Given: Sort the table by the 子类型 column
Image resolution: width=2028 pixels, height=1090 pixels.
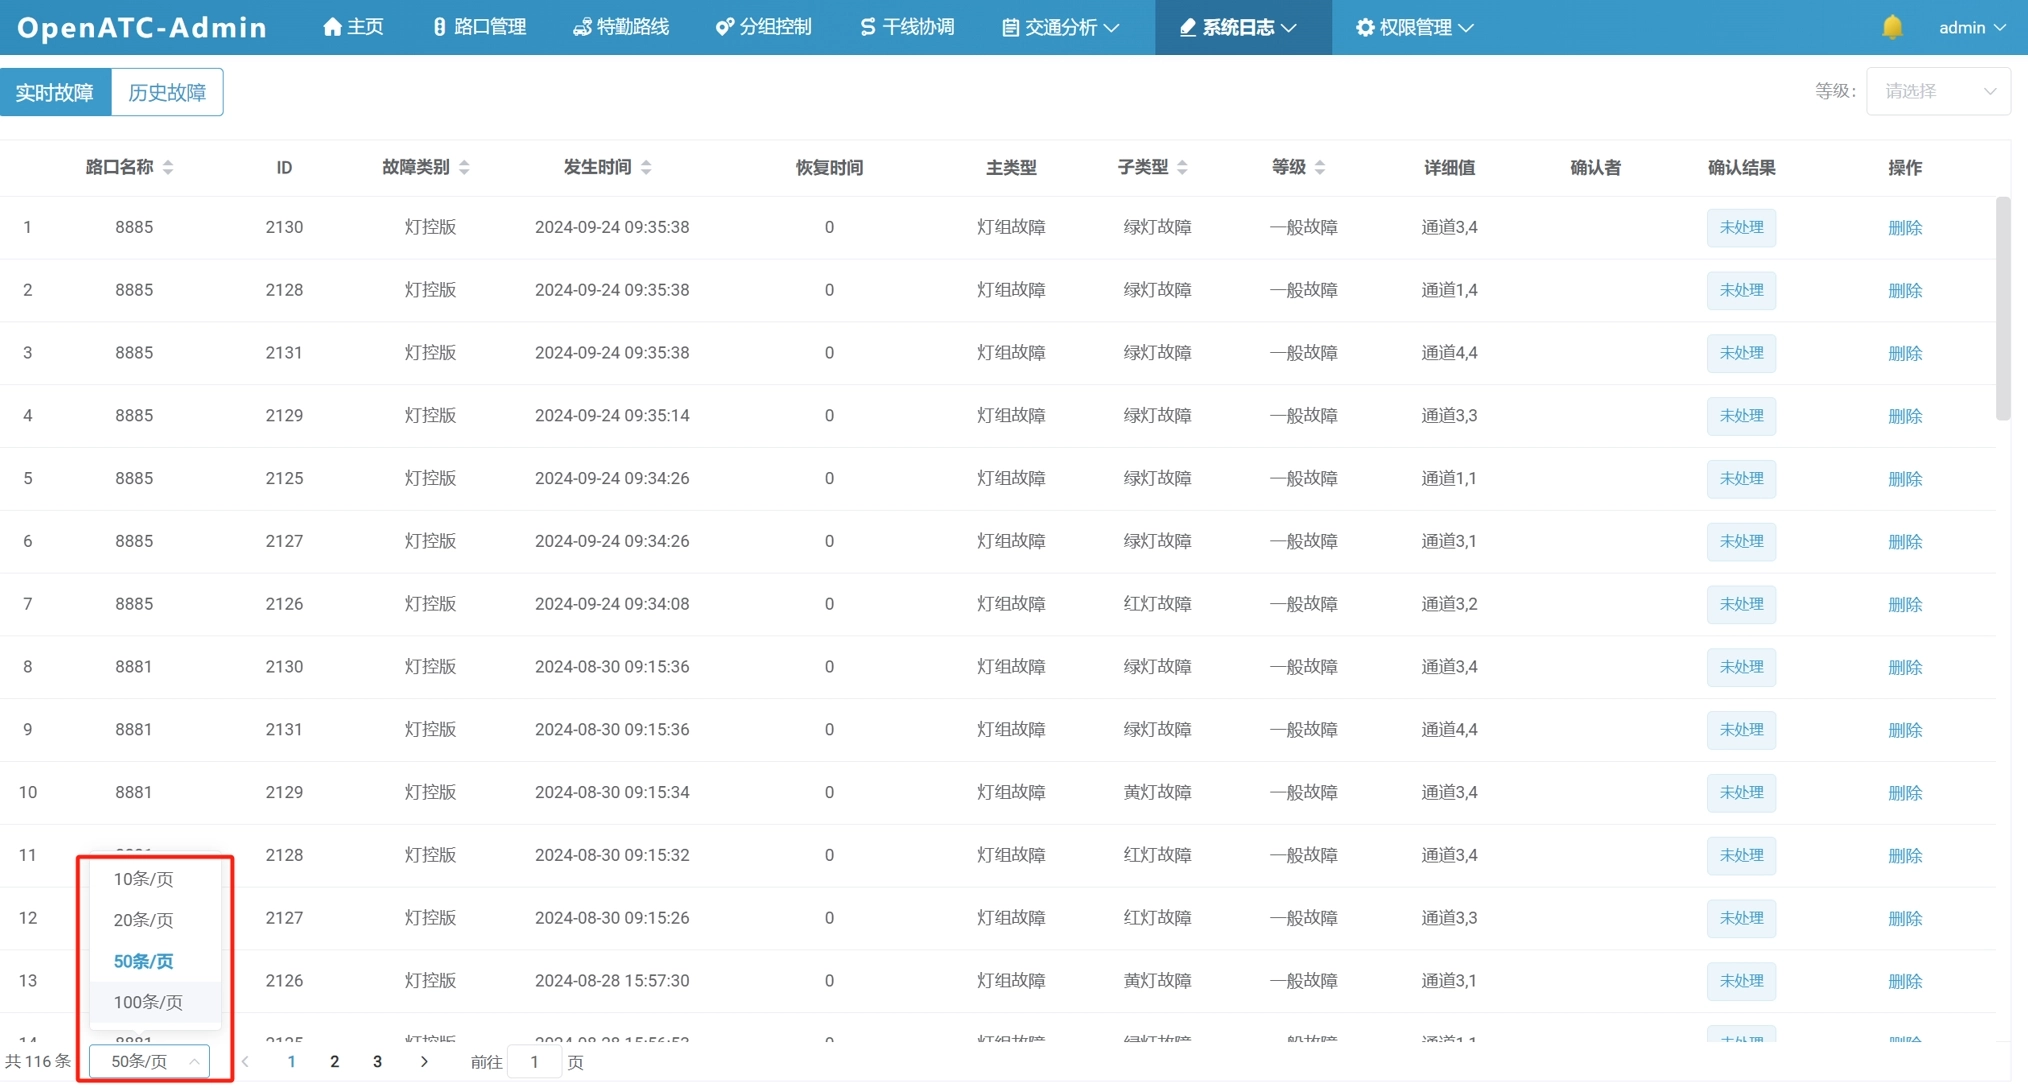Looking at the screenshot, I should coord(1182,167).
